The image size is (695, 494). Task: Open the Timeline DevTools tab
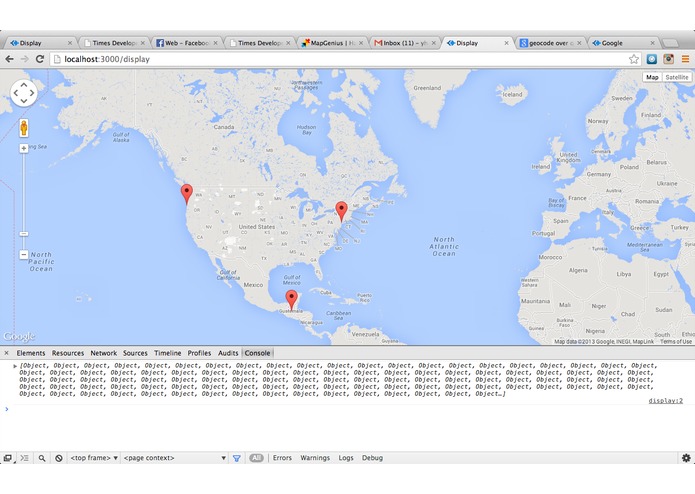(168, 353)
